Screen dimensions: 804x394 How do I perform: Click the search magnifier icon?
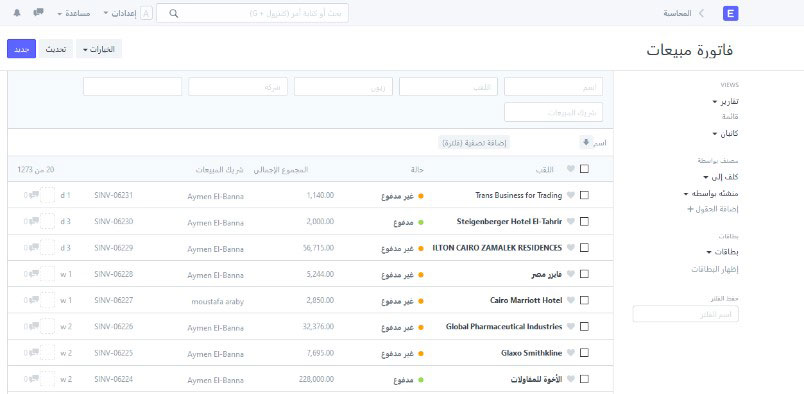tap(174, 13)
